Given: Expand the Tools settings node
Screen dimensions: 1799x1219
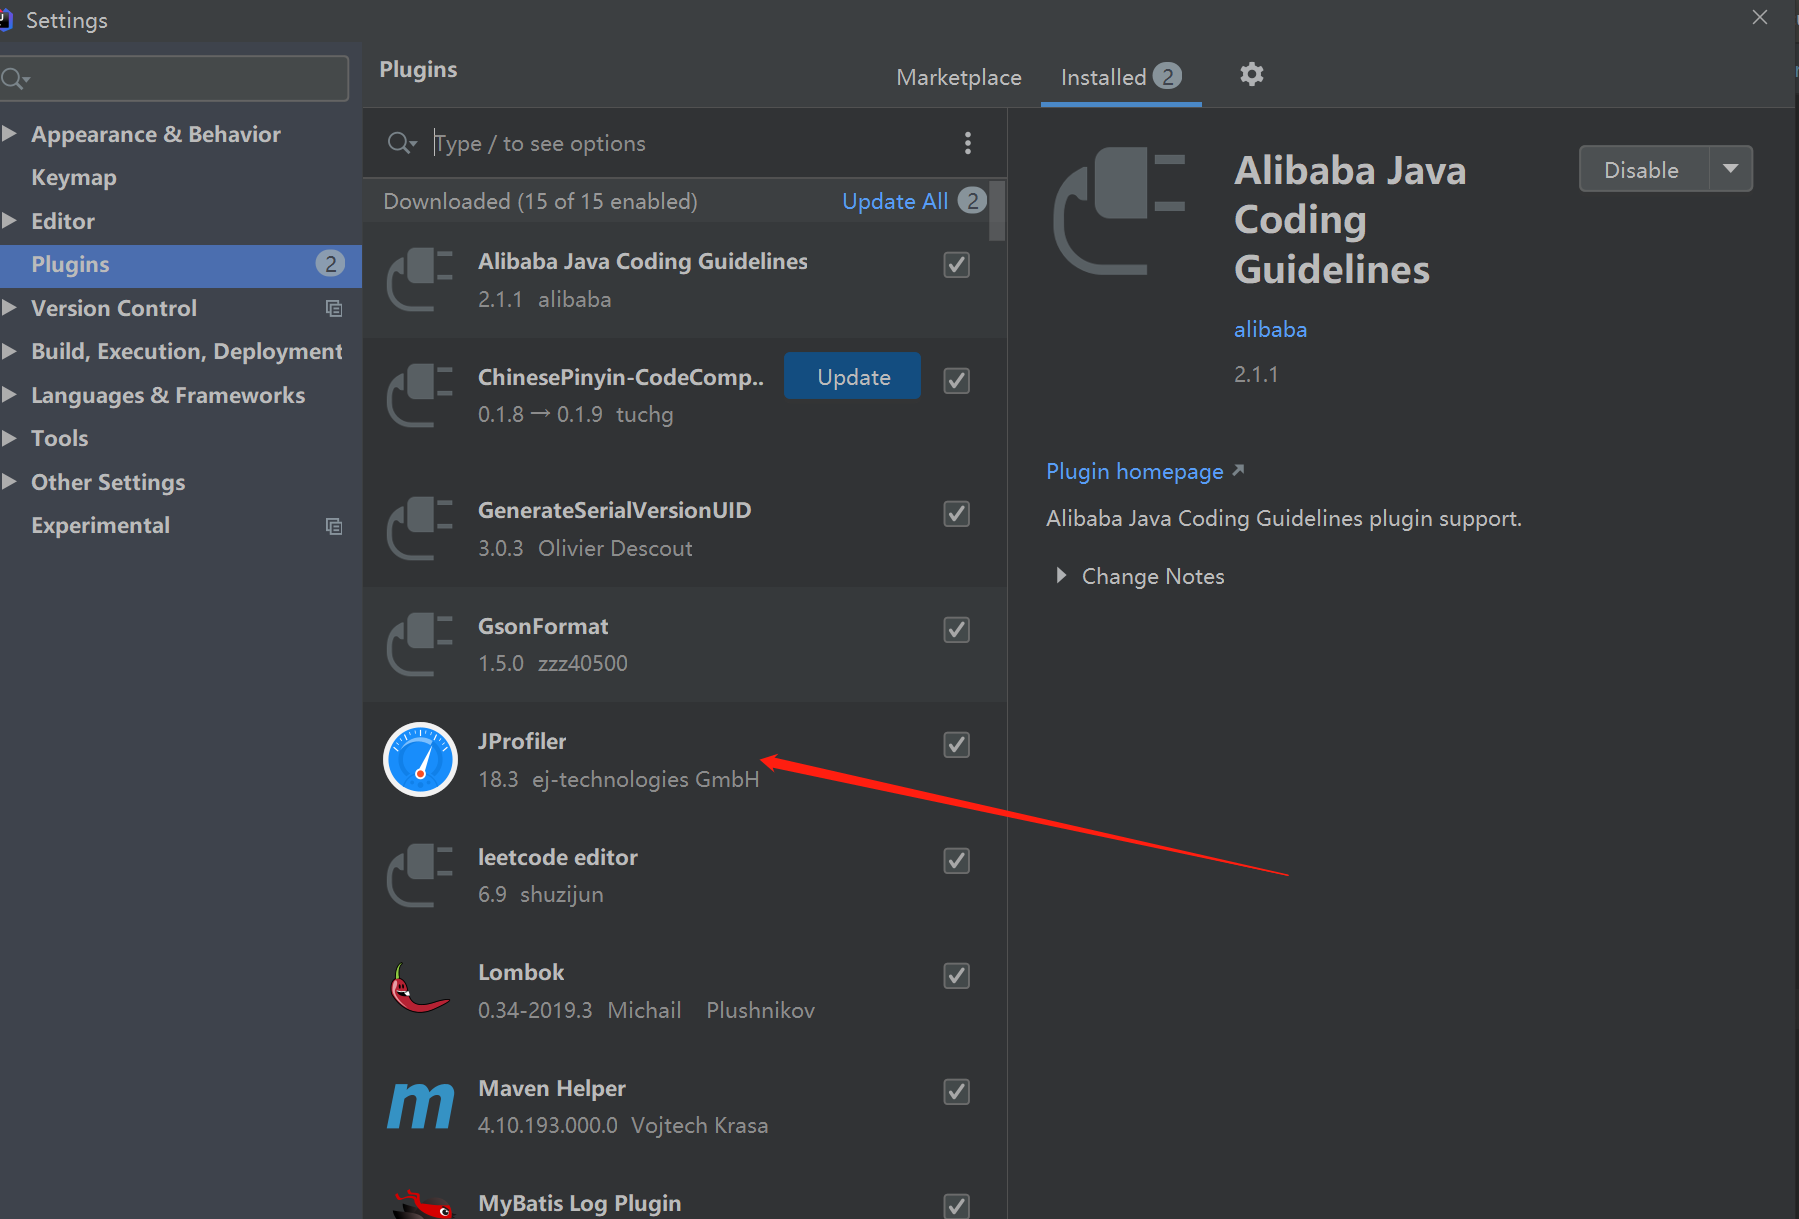Looking at the screenshot, I should (x=10, y=437).
